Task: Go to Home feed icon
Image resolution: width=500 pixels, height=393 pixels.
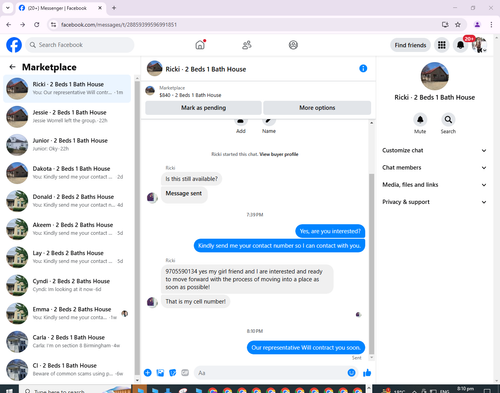Action: point(200,45)
